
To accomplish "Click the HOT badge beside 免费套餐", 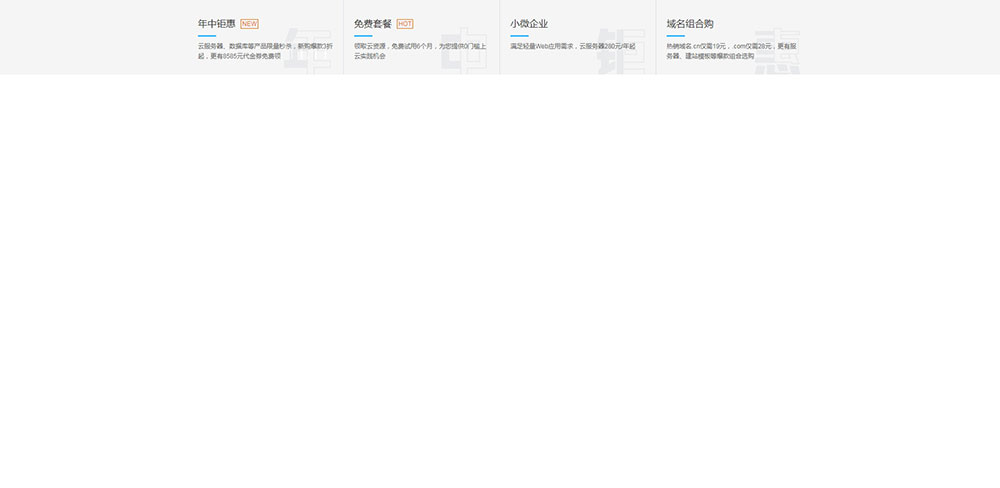I will pos(405,24).
